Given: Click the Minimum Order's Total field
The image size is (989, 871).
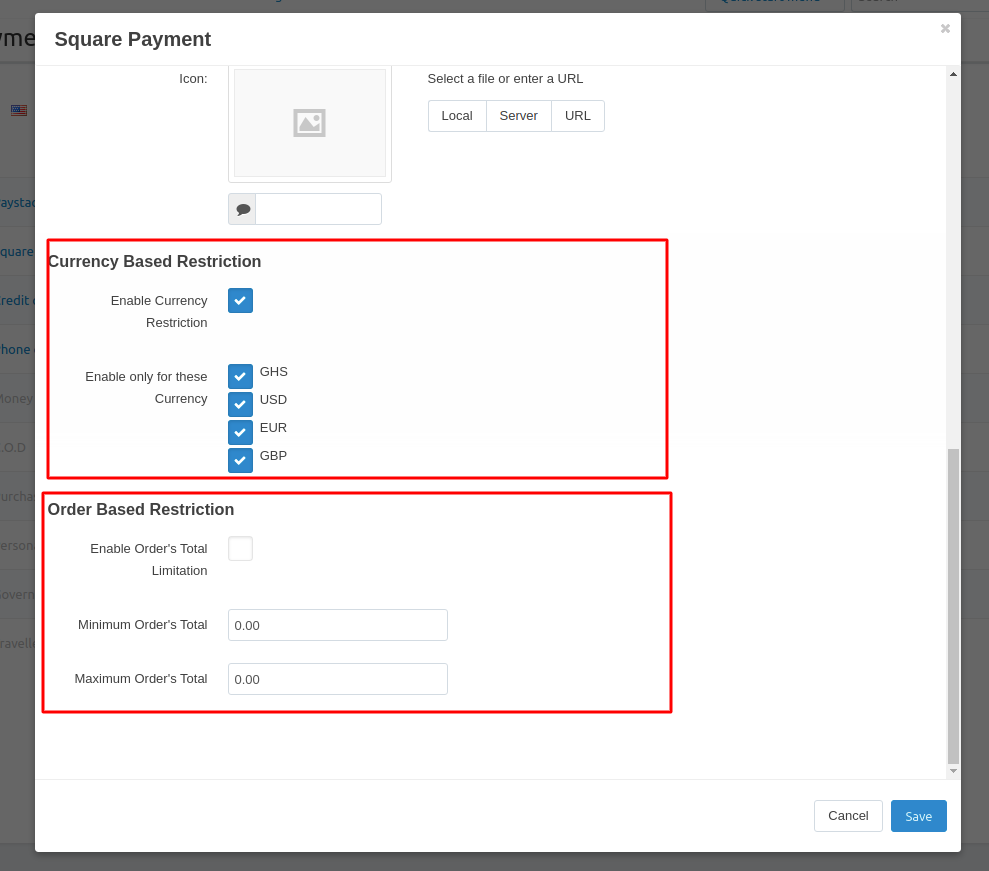Looking at the screenshot, I should 337,625.
